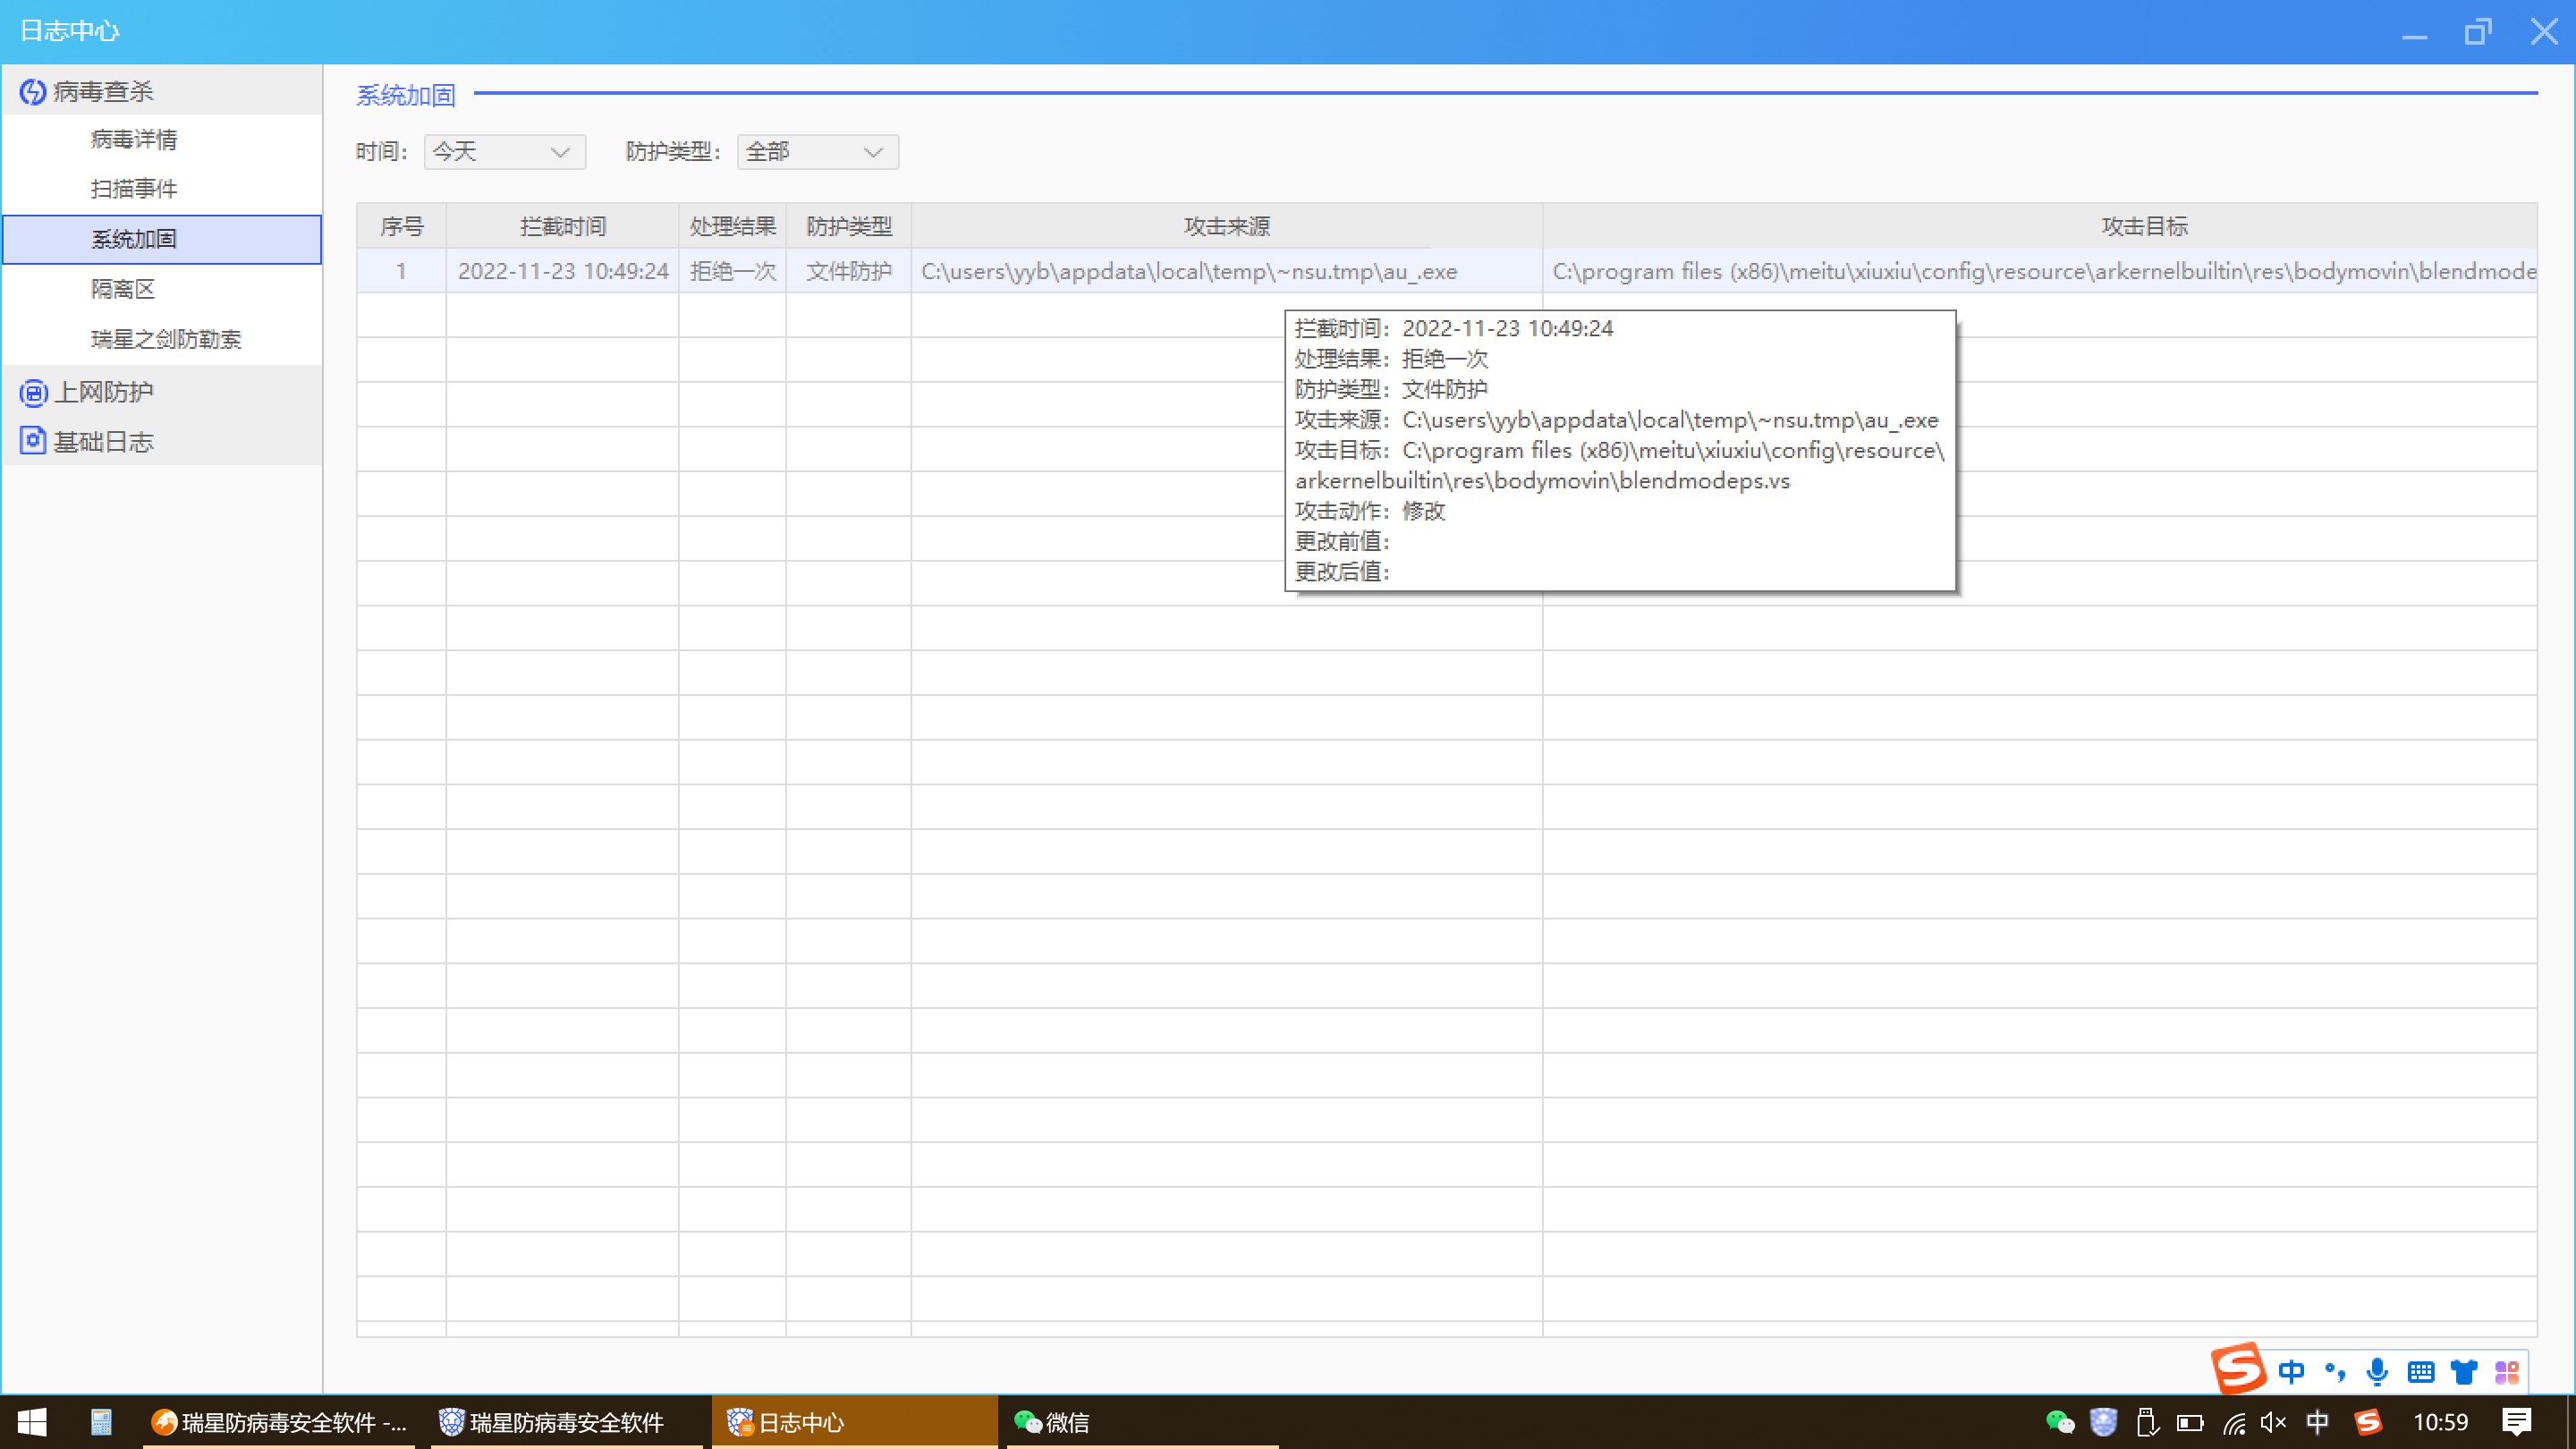This screenshot has height=1449, width=2576.
Task: Click the 病毒查杀 shield icon in sidebar
Action: pos(33,92)
